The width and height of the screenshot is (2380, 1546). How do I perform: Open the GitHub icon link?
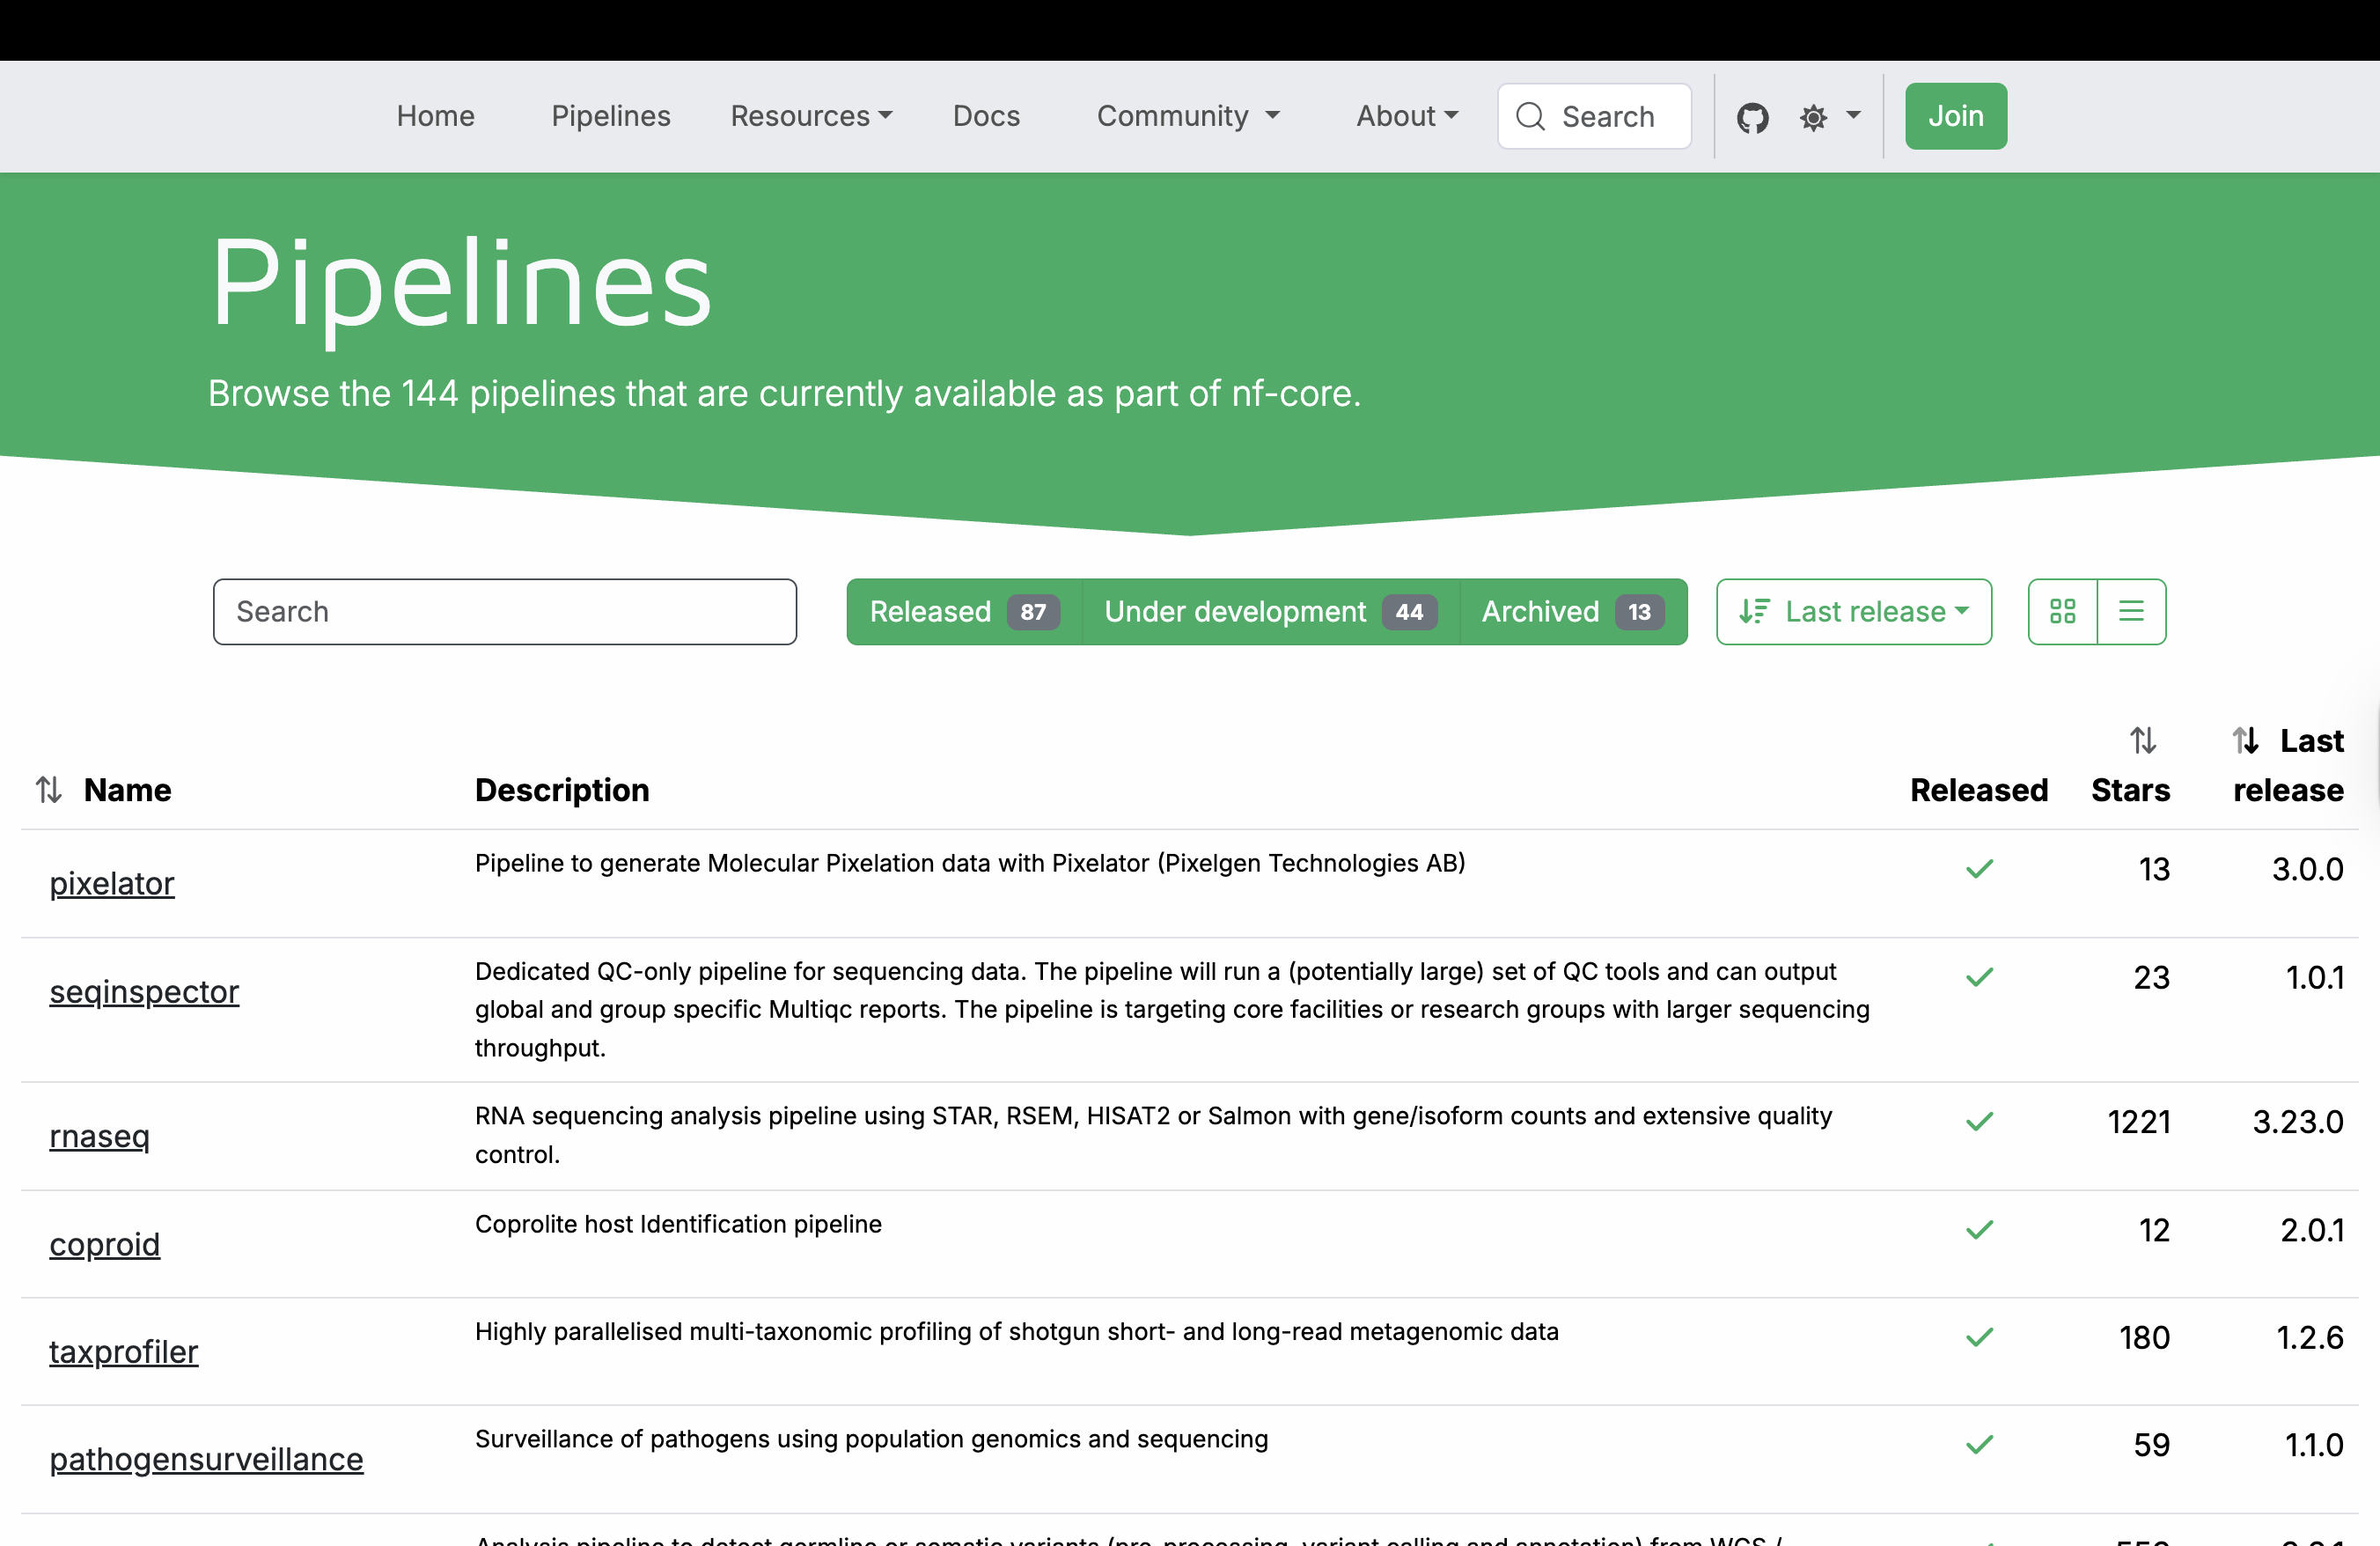pos(1752,117)
